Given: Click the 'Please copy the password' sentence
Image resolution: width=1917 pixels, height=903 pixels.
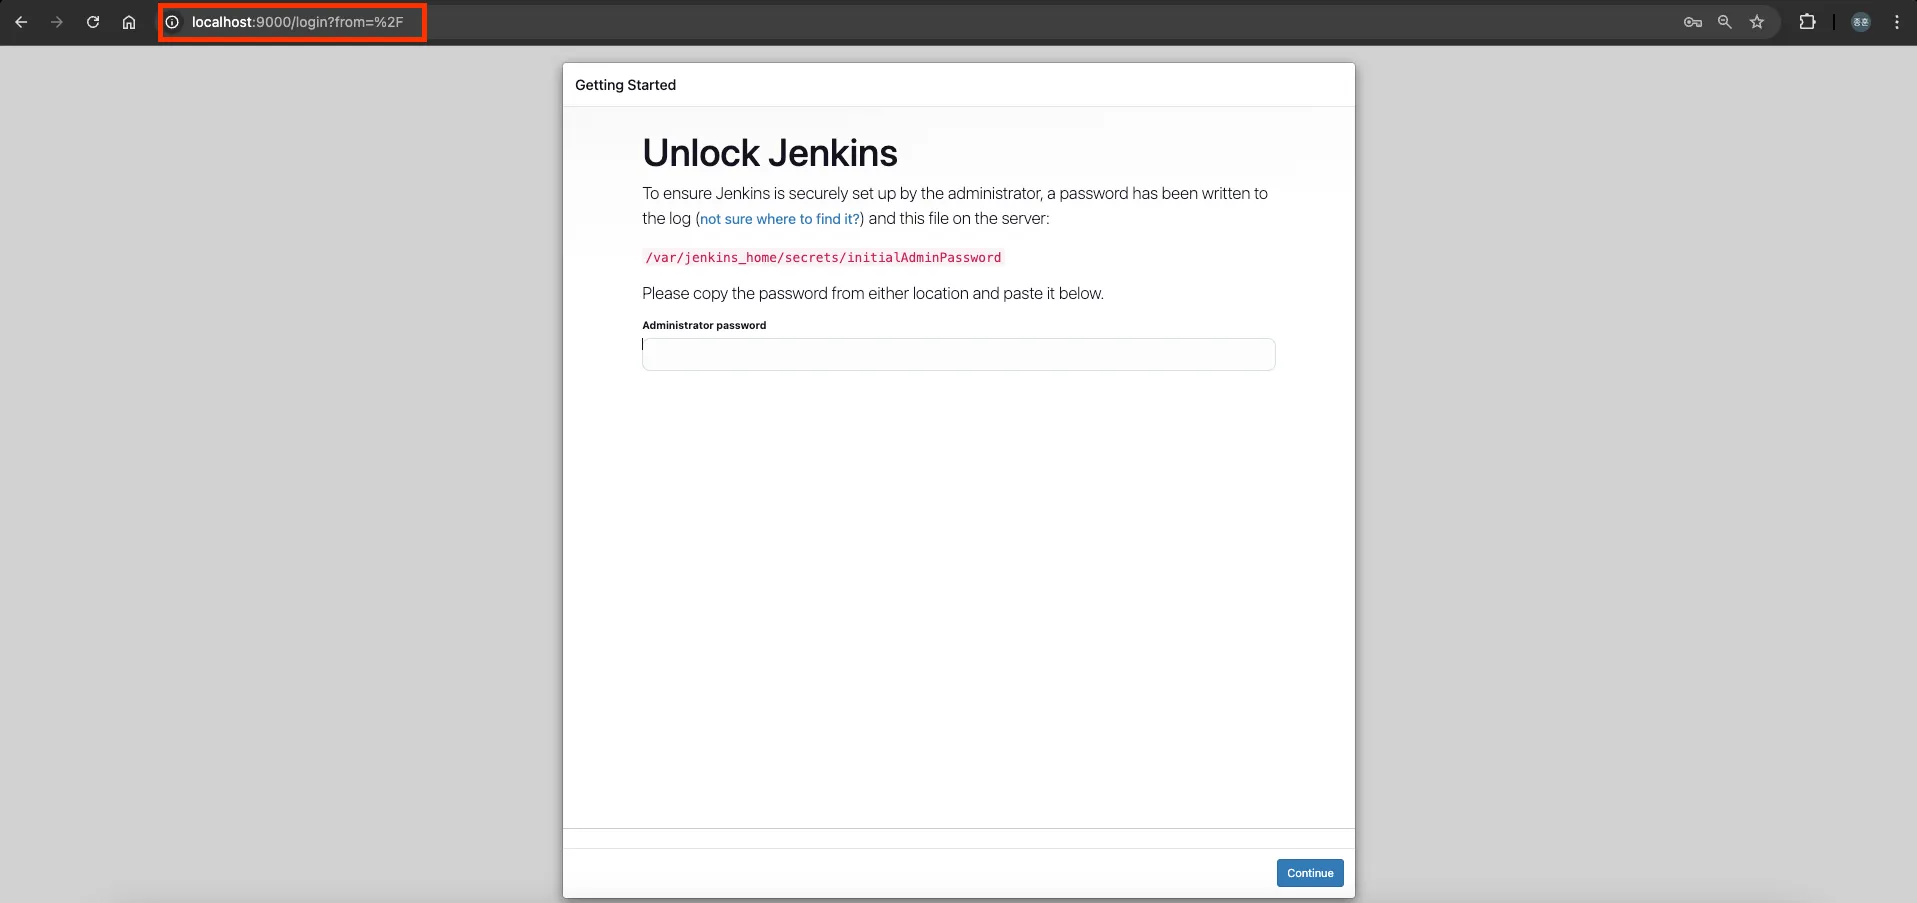Looking at the screenshot, I should 873,294.
